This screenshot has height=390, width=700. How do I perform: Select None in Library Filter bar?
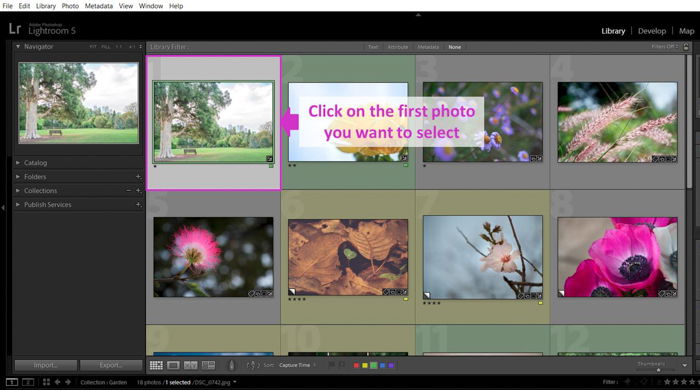tap(454, 47)
